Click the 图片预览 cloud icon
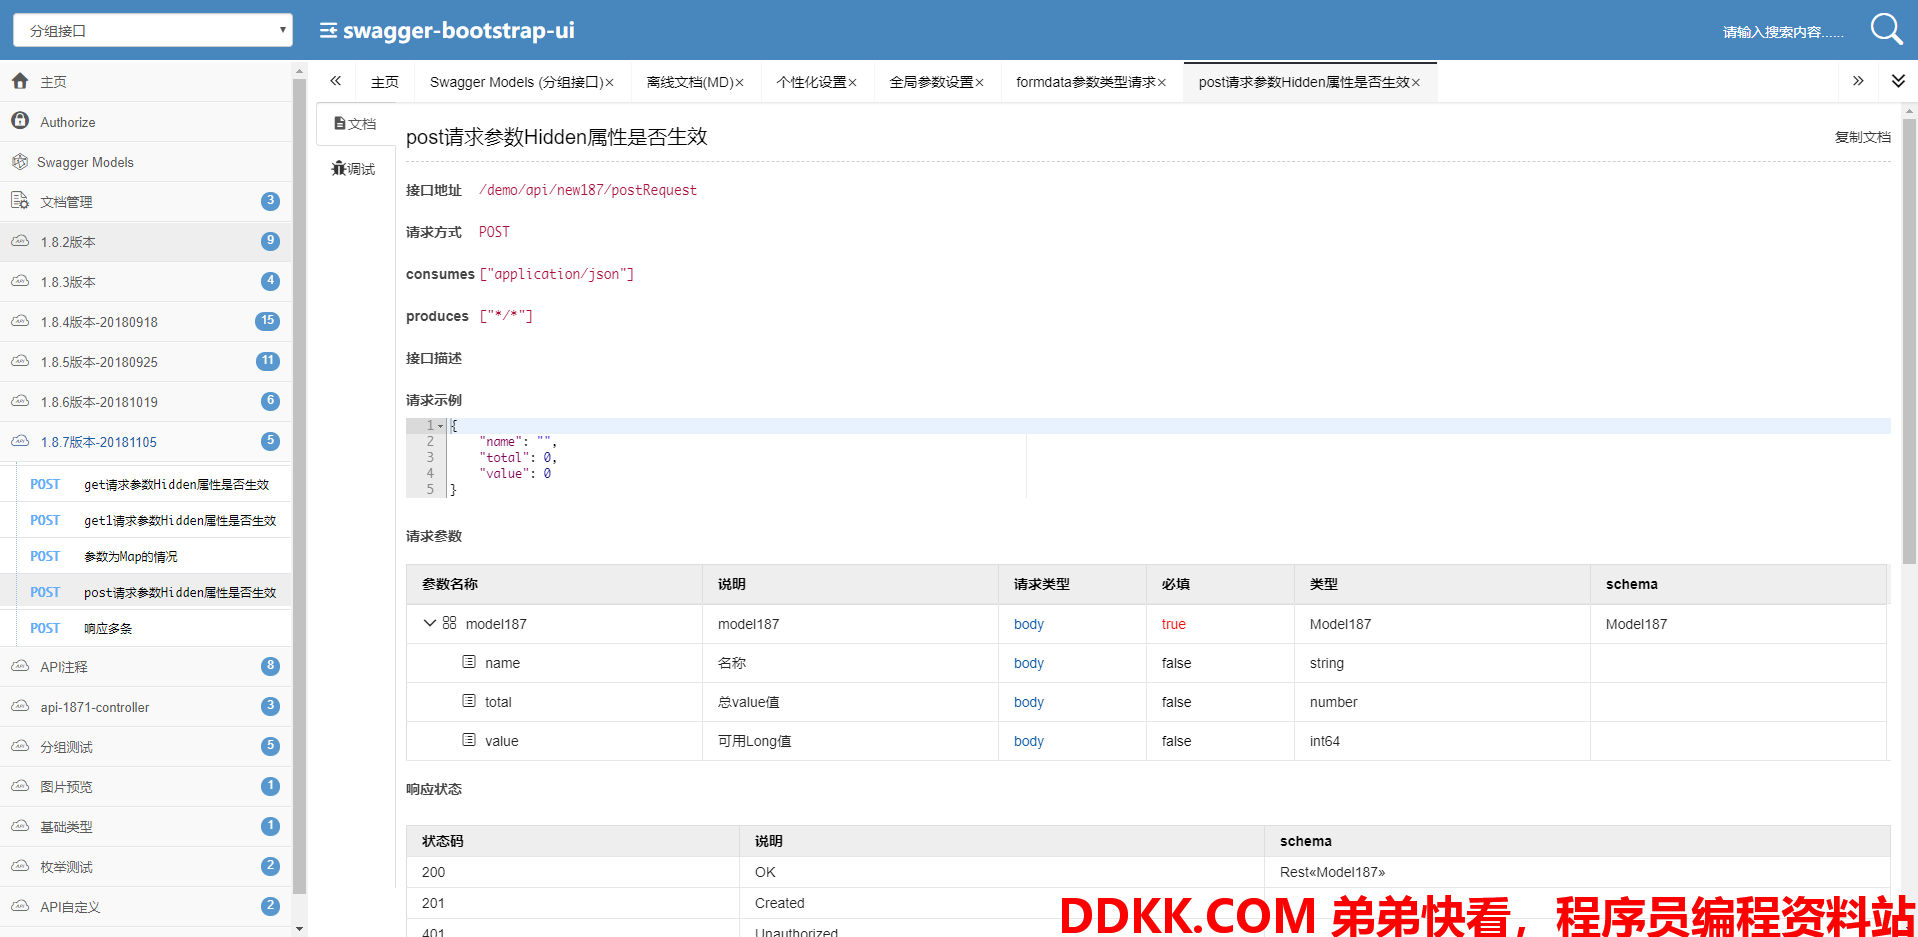This screenshot has height=937, width=1918. click(20, 786)
